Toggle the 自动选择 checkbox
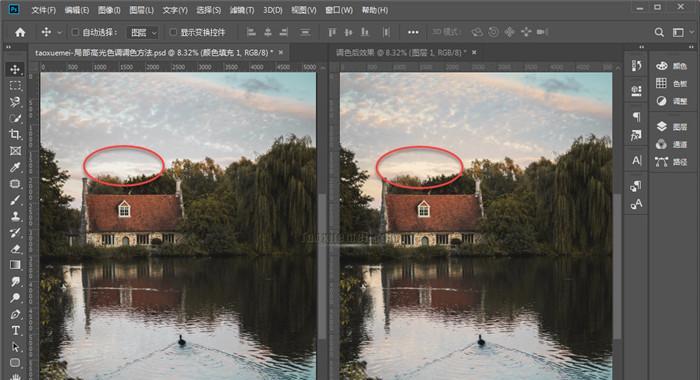 (75, 32)
